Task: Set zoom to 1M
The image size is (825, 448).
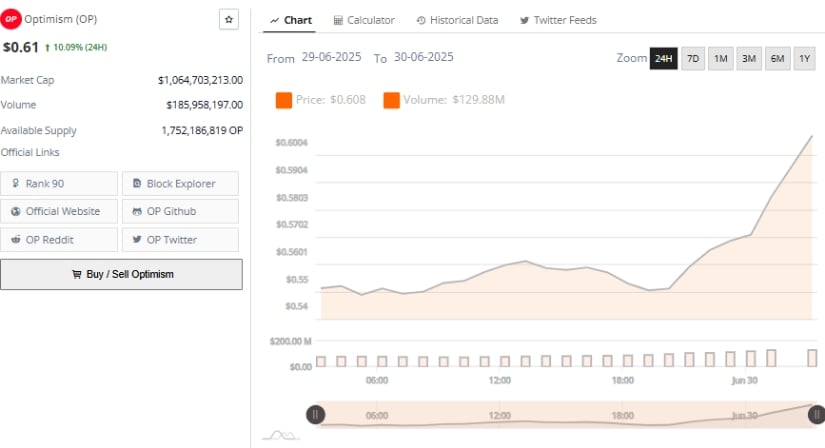Action: 720,58
